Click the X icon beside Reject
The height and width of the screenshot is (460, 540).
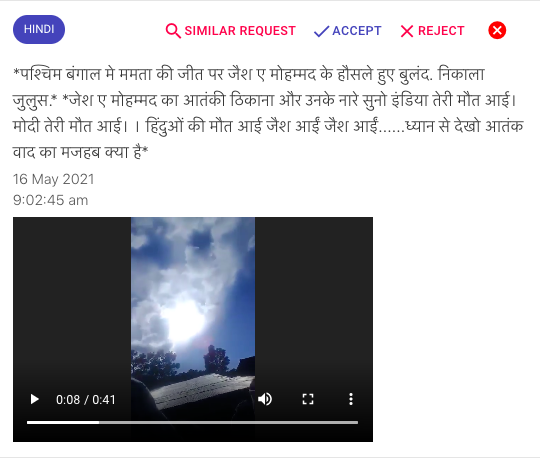pos(407,31)
